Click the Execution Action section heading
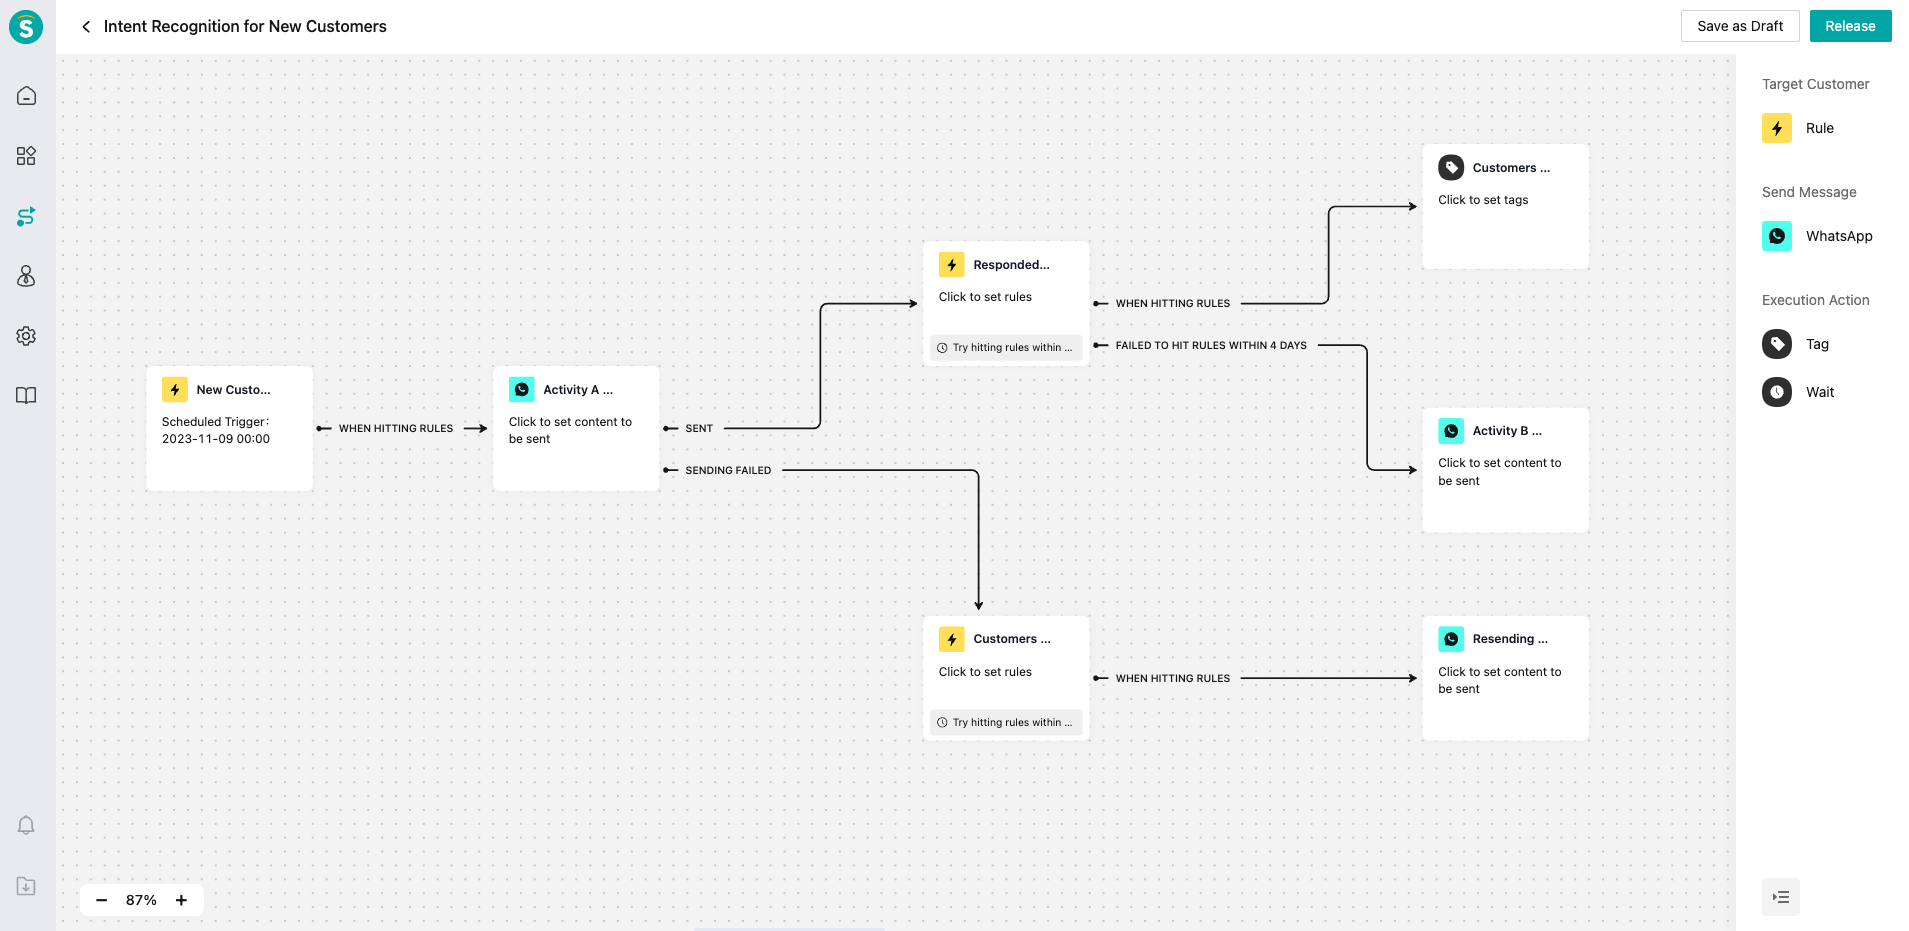This screenshot has height=931, width=1909. click(1815, 300)
